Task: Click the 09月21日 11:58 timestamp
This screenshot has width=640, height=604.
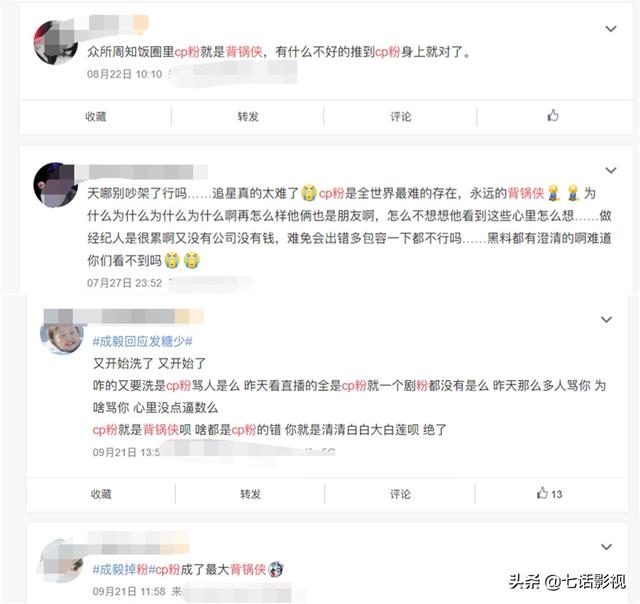Action: point(129,591)
